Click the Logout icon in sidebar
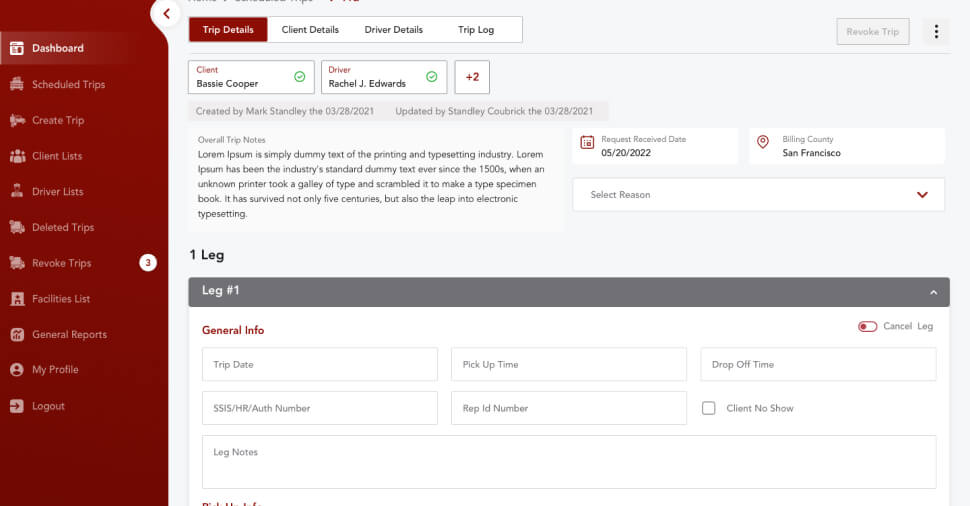 (17, 406)
